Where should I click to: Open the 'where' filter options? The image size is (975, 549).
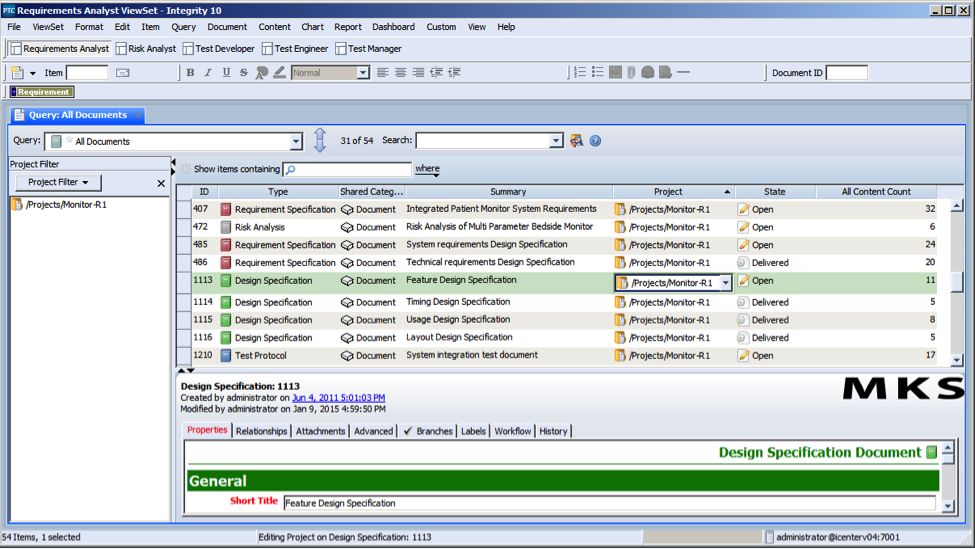427,168
